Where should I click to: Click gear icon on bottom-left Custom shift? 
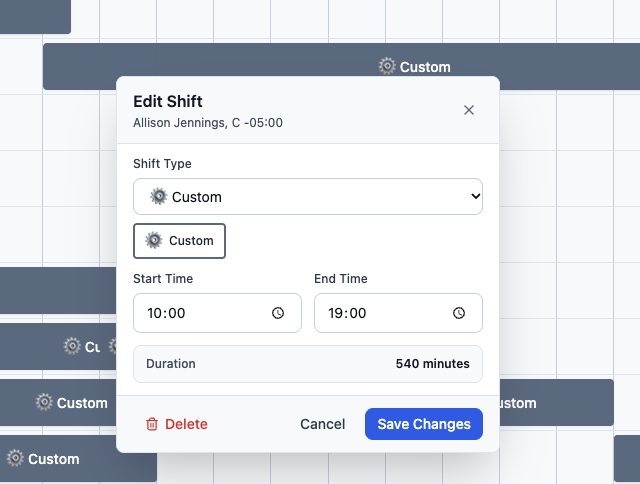tap(15, 458)
